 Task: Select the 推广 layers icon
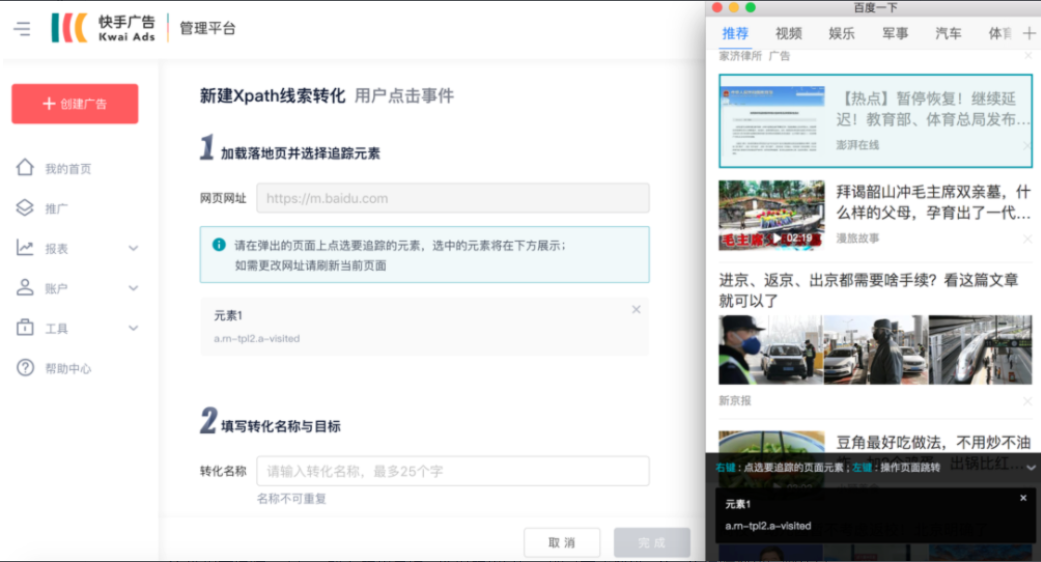point(25,208)
